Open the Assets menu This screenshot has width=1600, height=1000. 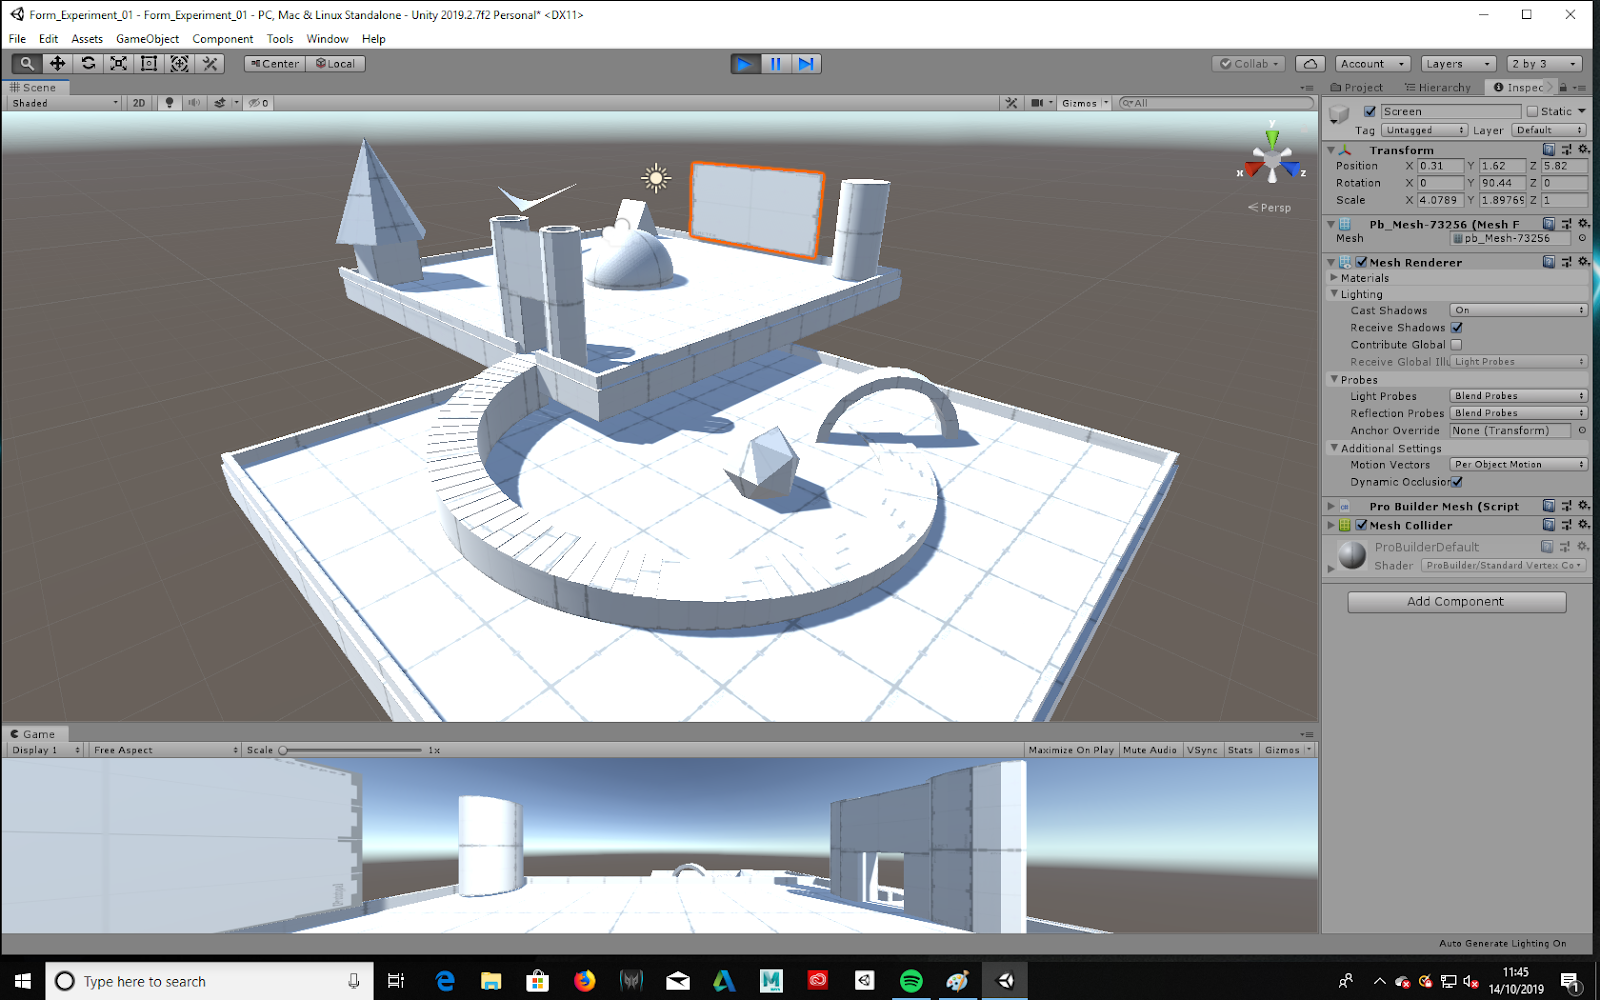(x=87, y=39)
